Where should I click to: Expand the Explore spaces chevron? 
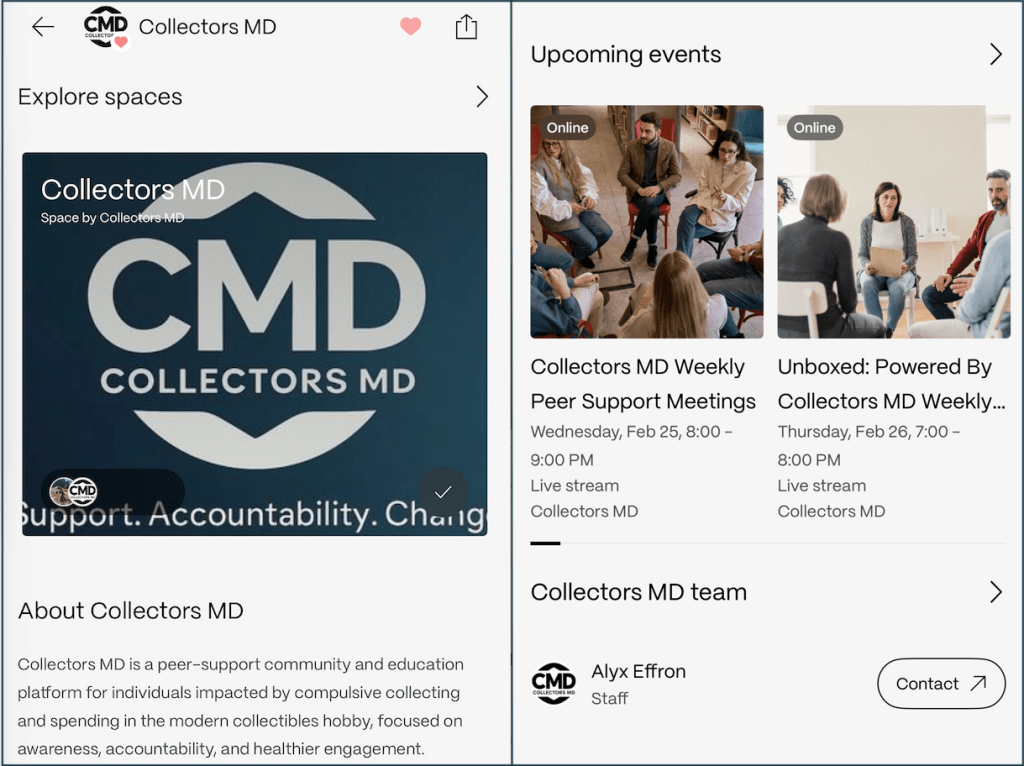click(481, 97)
